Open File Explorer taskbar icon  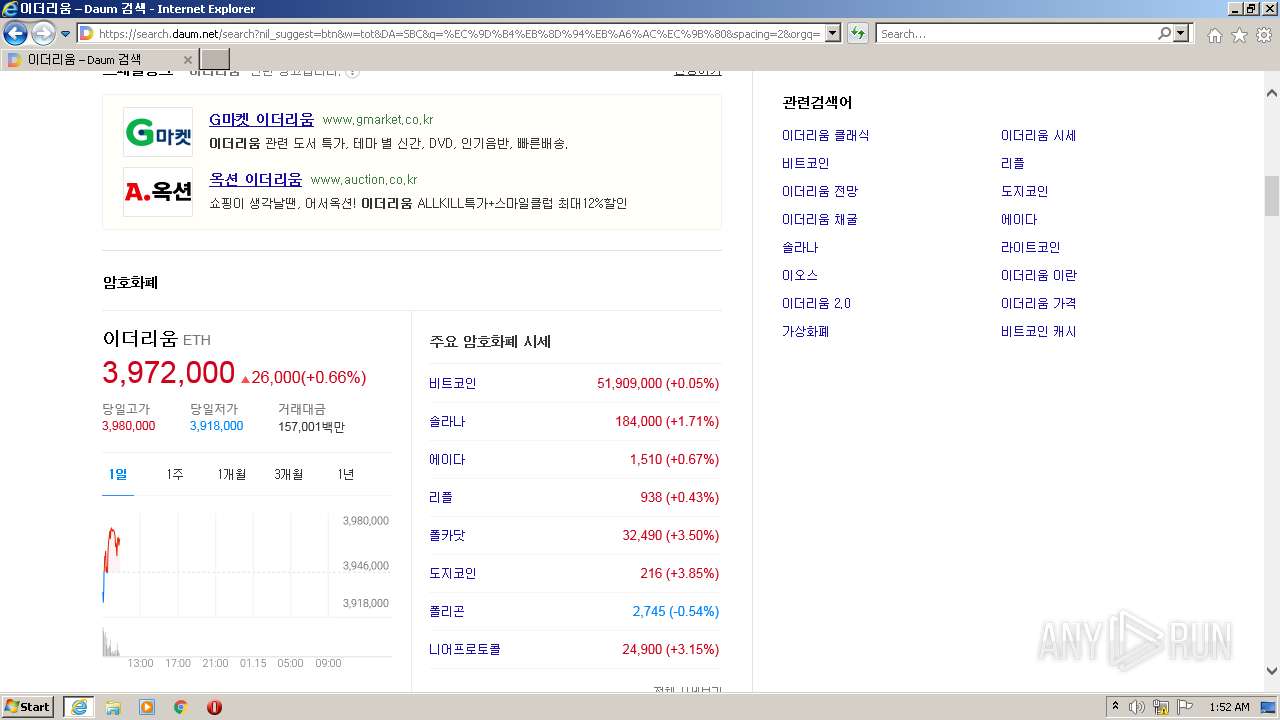113,707
